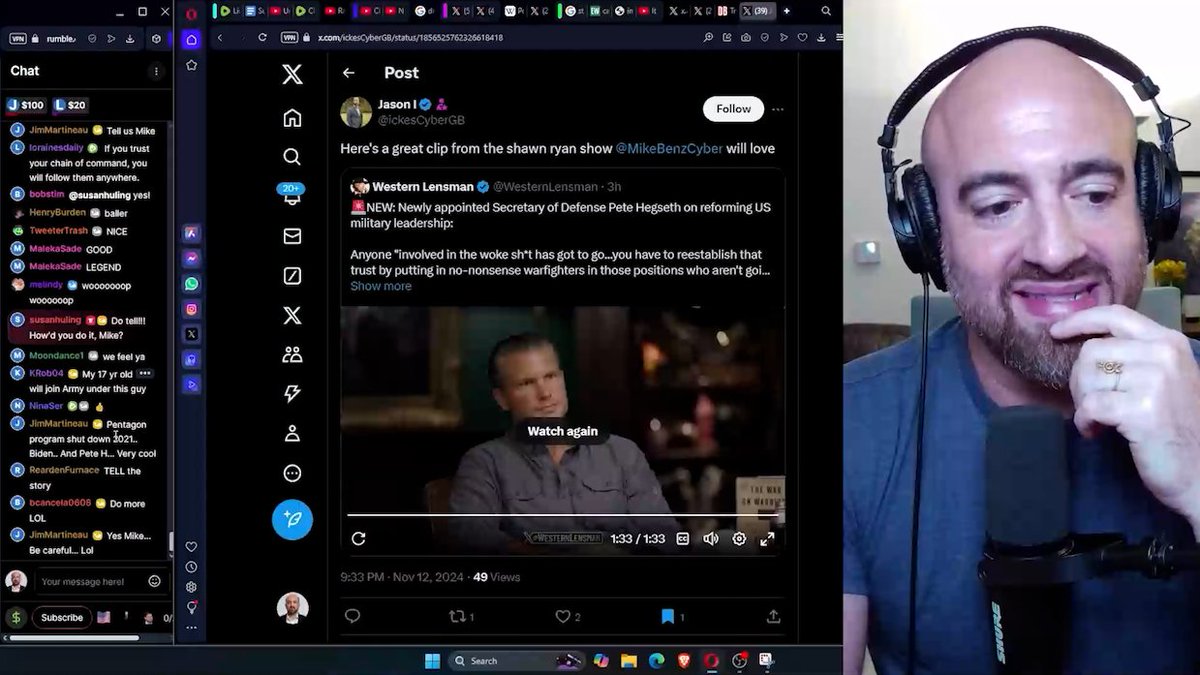This screenshot has width=1200, height=675.
Task: Open Opera sidebar heart icon
Action: [191, 547]
